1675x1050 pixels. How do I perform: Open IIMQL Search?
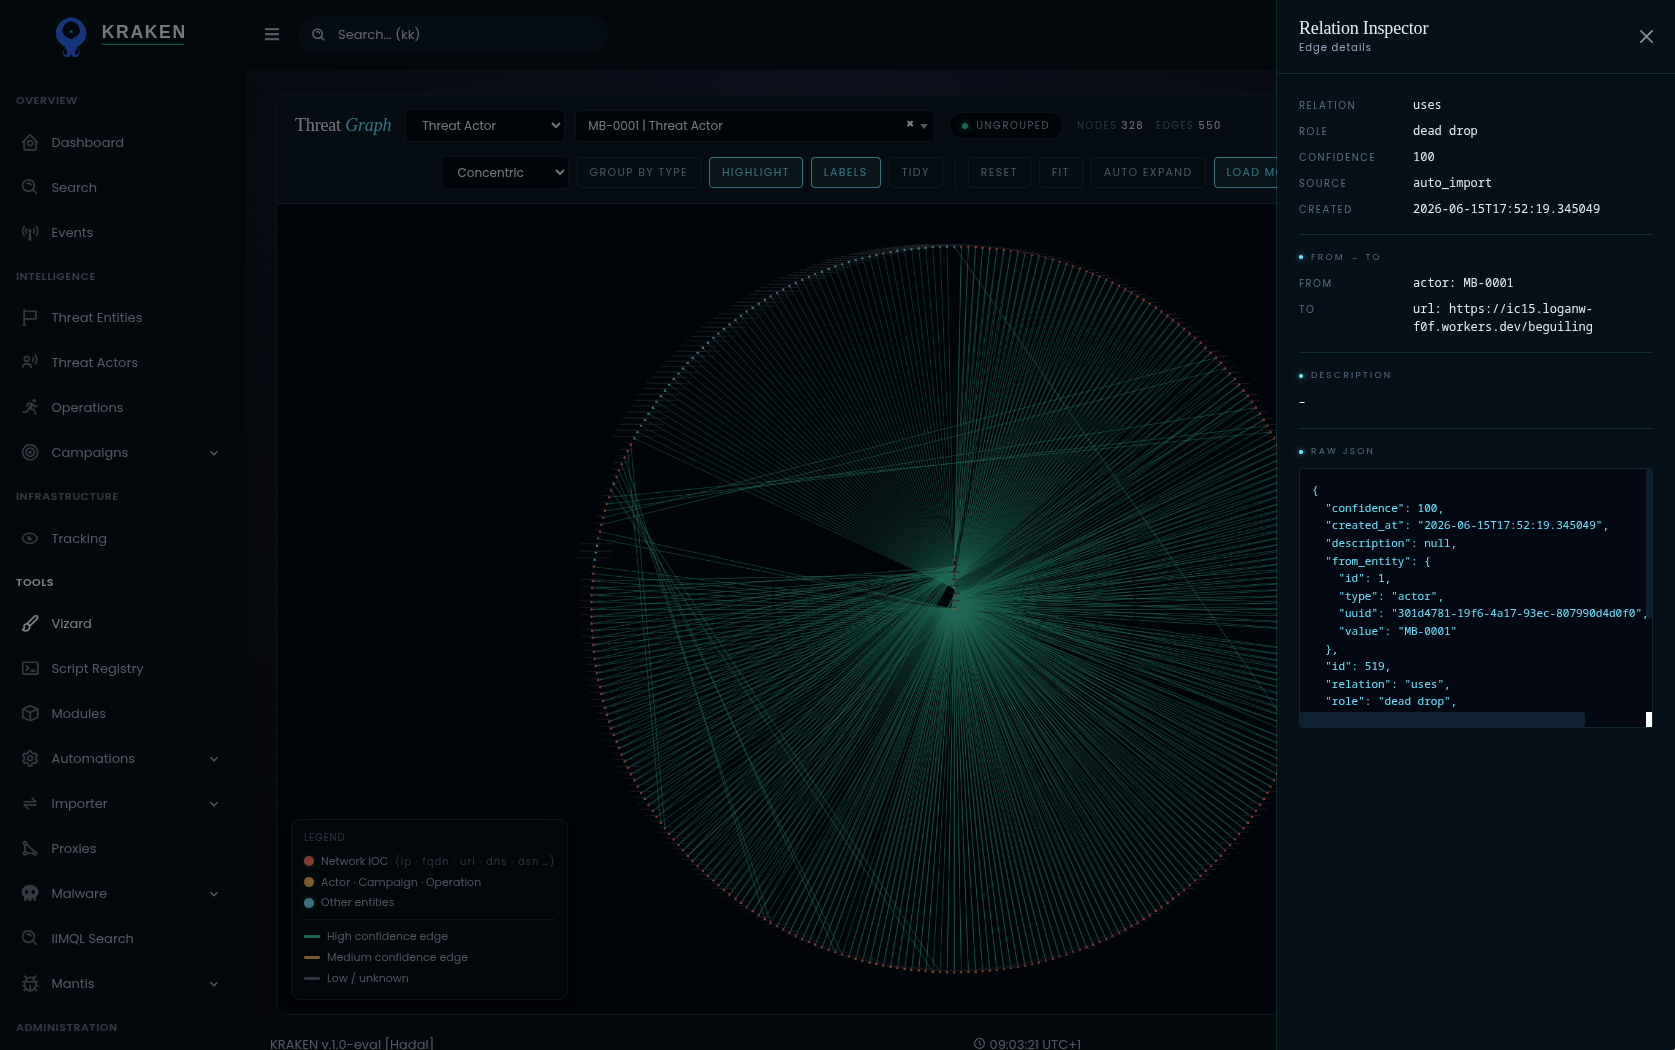92,939
